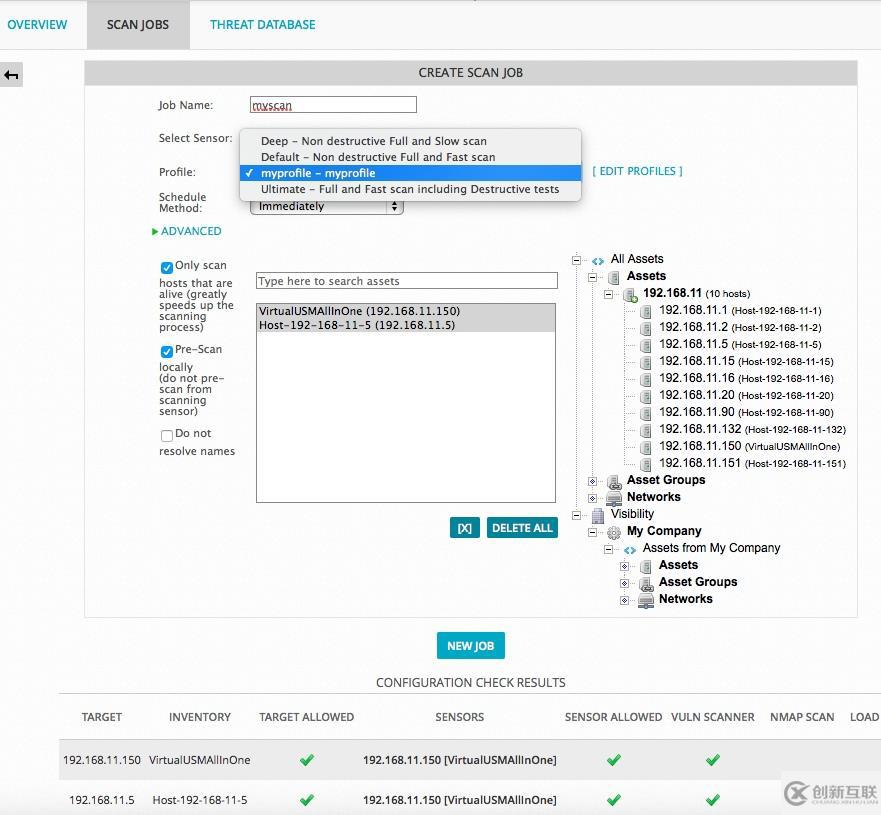The image size is (881, 815).
Task: Collapse the My Company tree node
Action: [592, 532]
